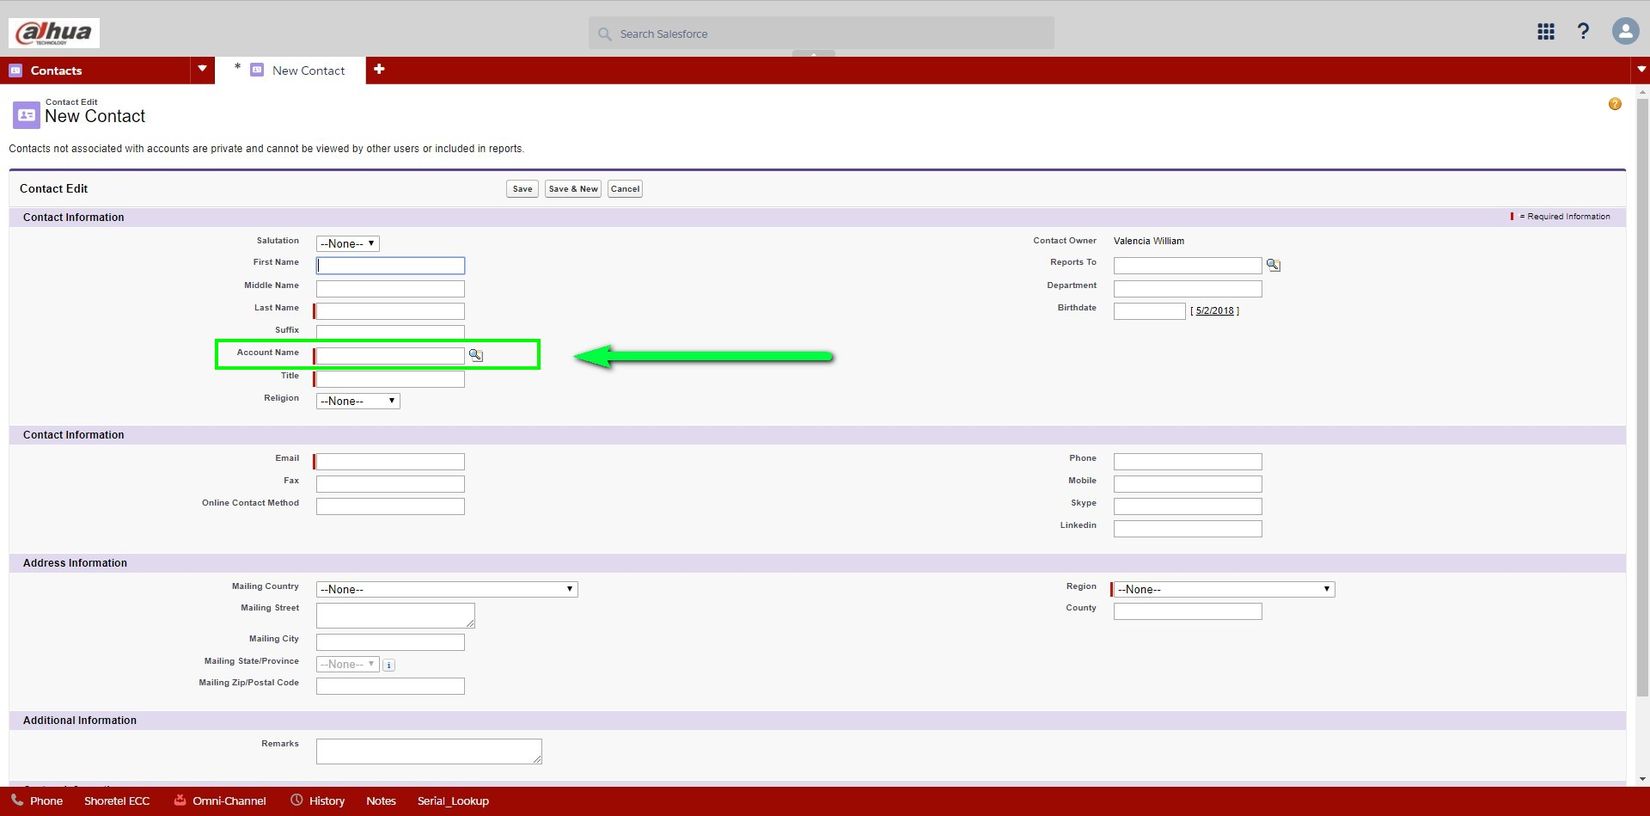Viewport: 1650px width, 816px height.
Task: Open the App Launcher grid icon
Action: click(x=1545, y=32)
